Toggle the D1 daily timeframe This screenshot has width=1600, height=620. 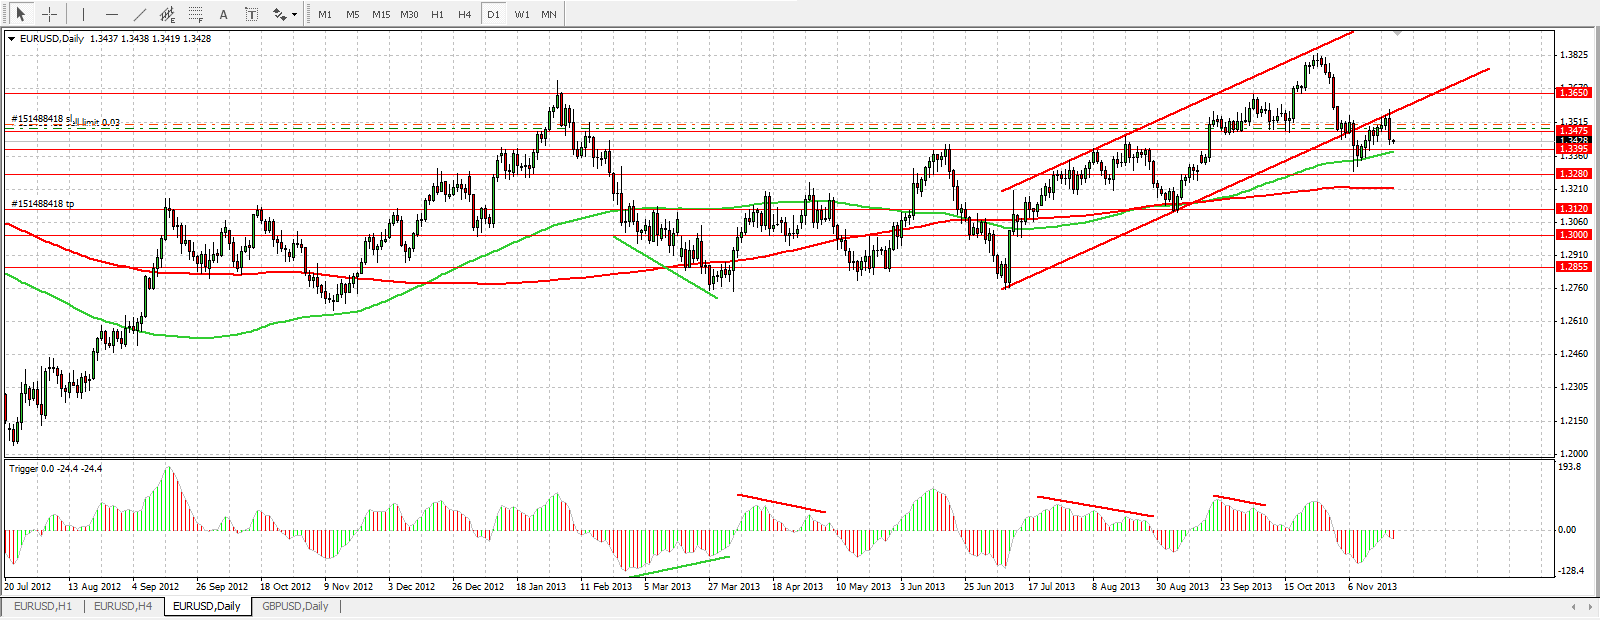(x=493, y=15)
